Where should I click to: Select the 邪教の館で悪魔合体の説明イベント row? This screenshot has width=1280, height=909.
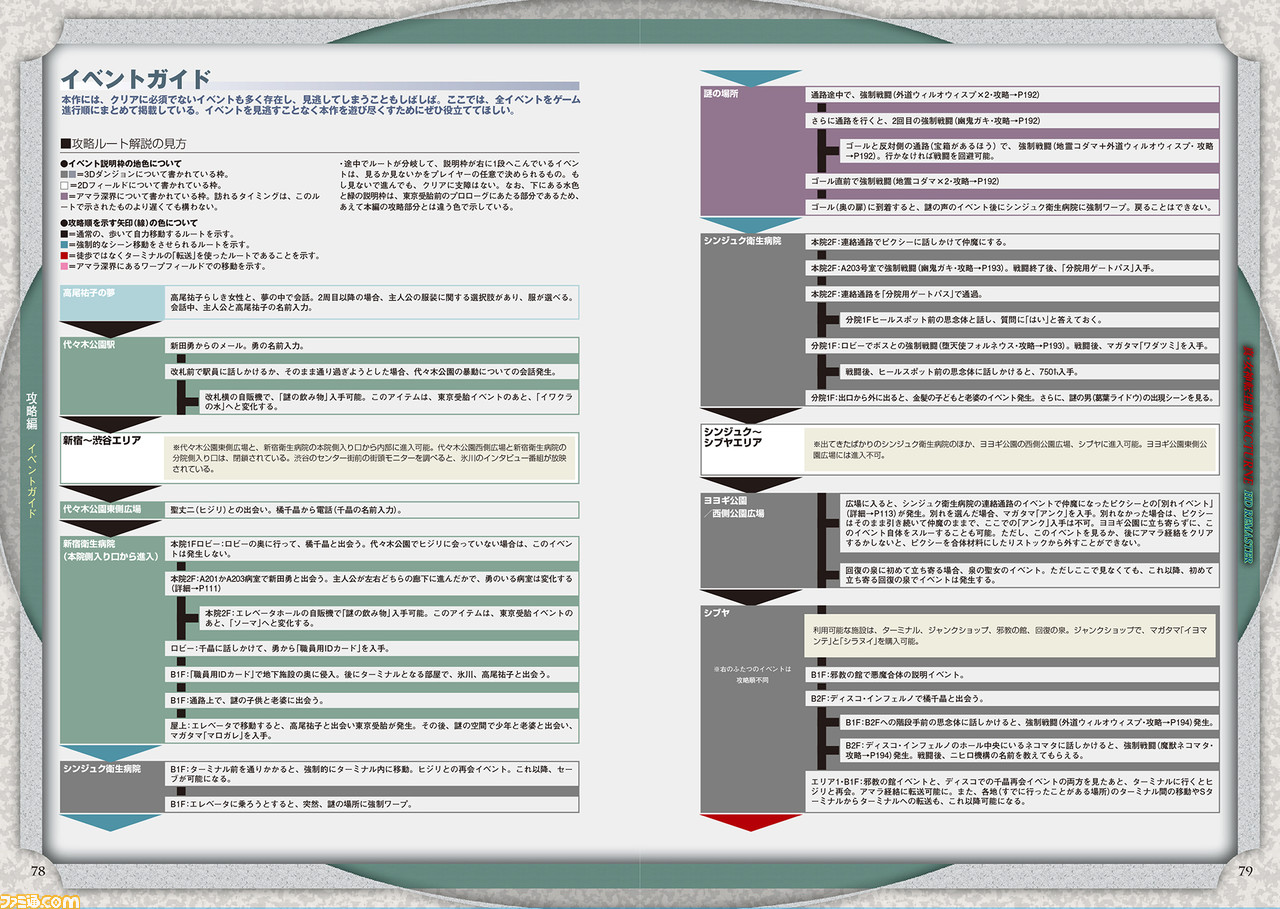pyautogui.click(x=1011, y=675)
